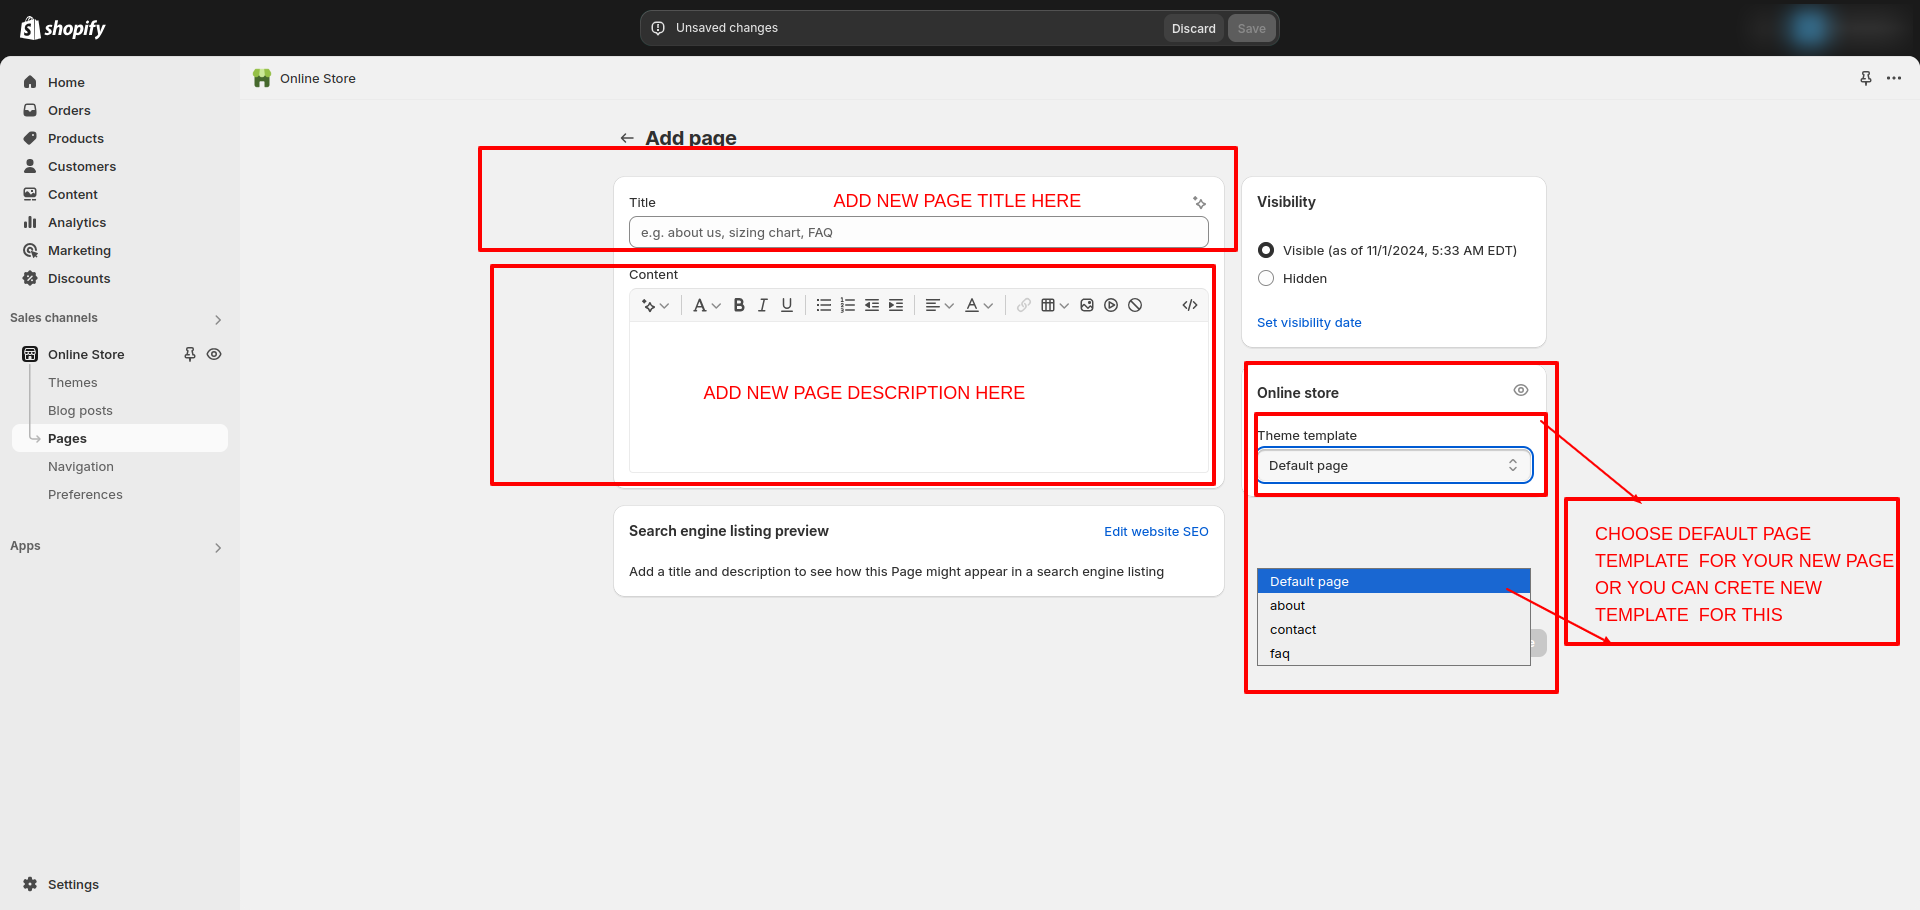Viewport: 1920px width, 910px height.
Task: Toggle italic formatting
Action: pos(763,305)
